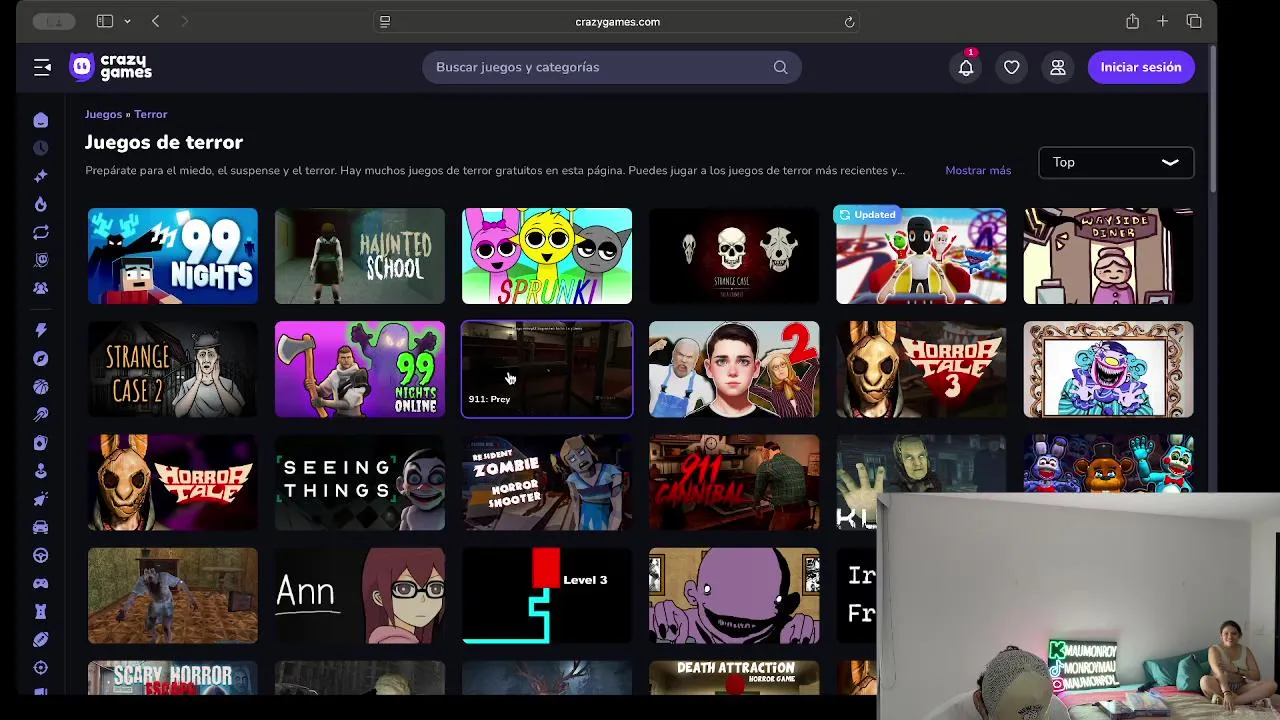Image resolution: width=1280 pixels, height=720 pixels.
Task: Open favorites heart icon
Action: point(1012,67)
